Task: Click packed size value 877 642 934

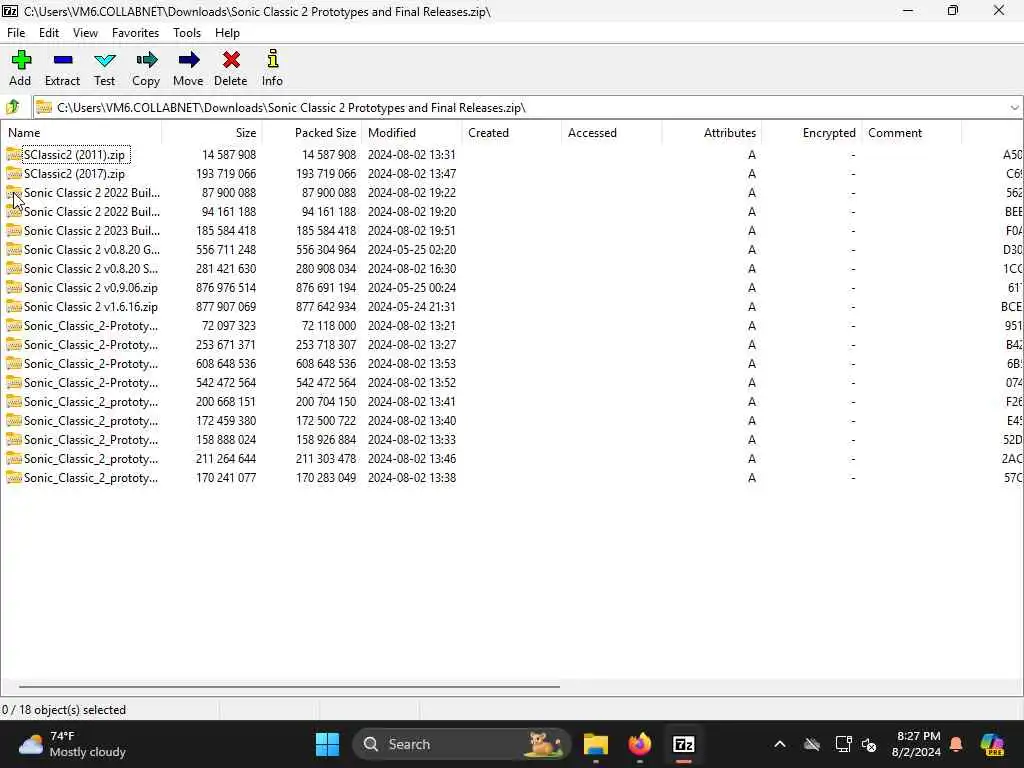Action: 326,306
